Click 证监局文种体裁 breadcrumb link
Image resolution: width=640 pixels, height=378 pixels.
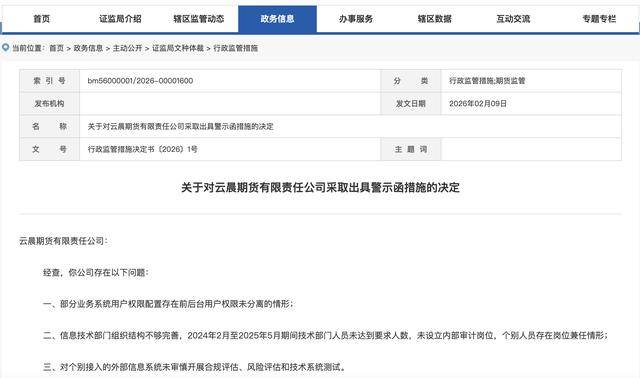(178, 48)
